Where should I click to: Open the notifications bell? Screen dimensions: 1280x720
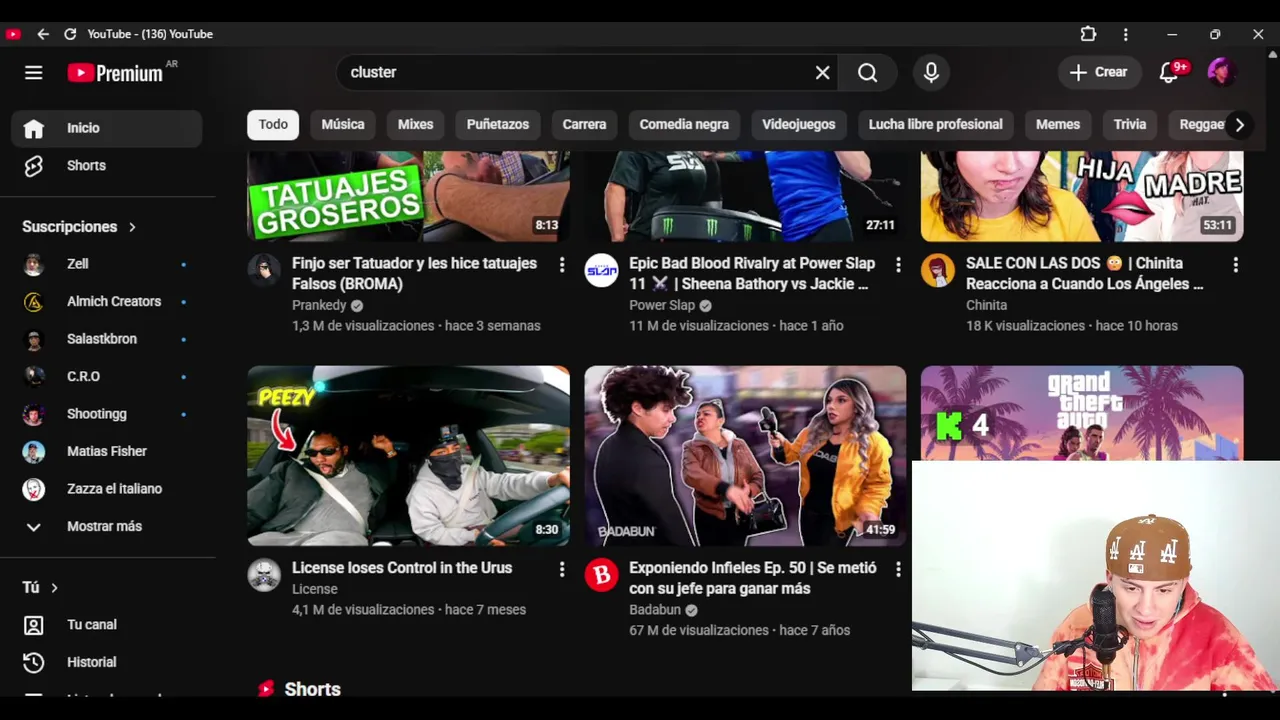pos(1168,72)
